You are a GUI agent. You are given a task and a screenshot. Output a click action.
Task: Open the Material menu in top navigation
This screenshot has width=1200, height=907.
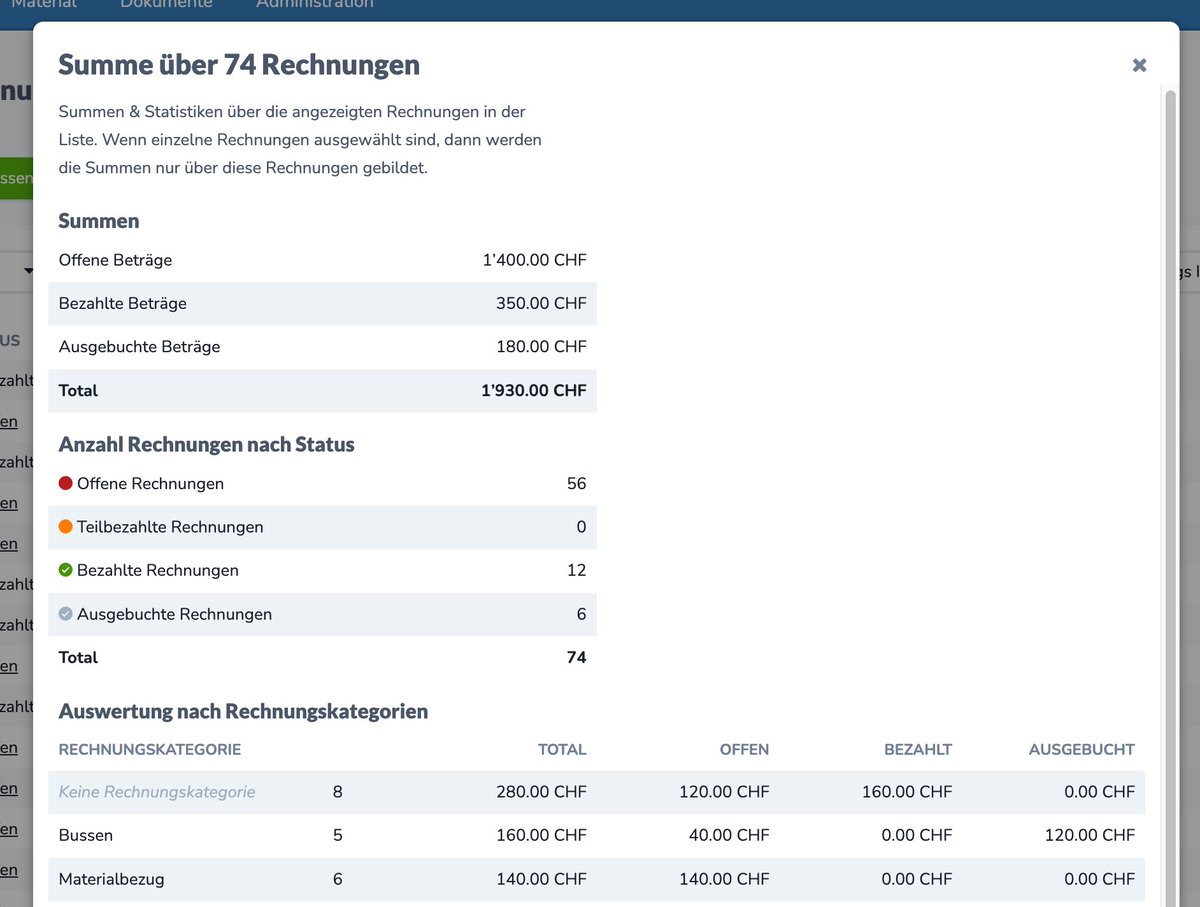(44, 5)
